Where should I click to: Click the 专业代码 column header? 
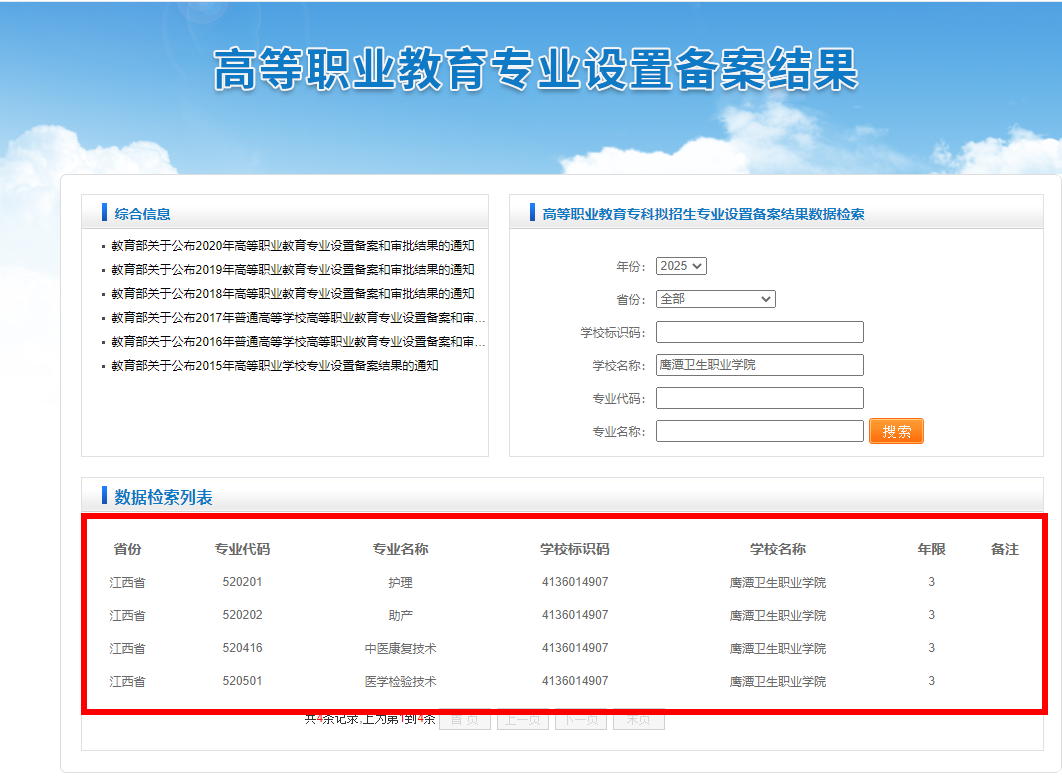(242, 549)
